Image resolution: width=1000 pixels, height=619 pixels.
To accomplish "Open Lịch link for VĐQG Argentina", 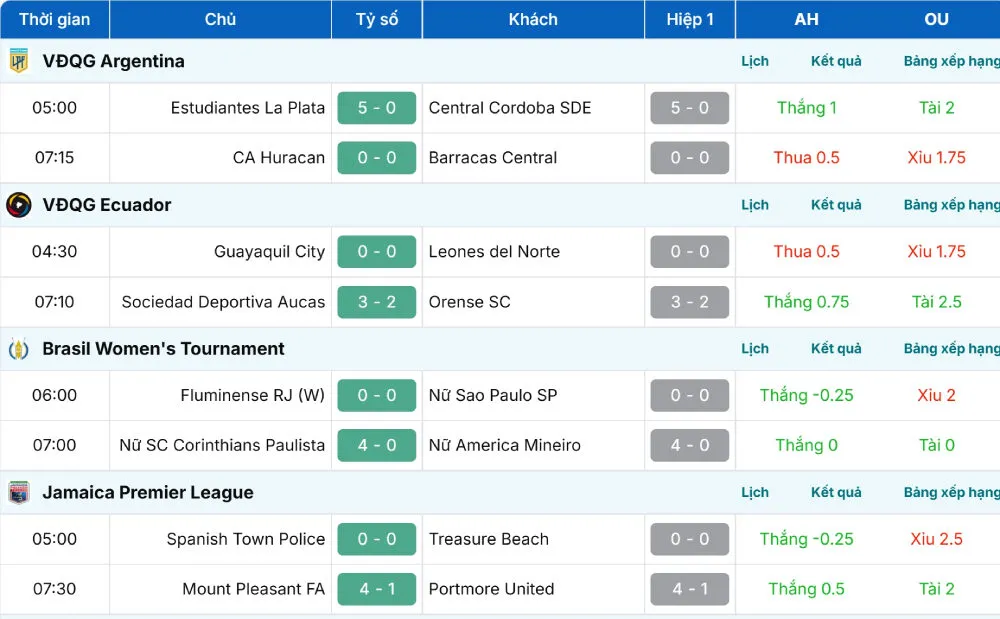I will tap(755, 61).
